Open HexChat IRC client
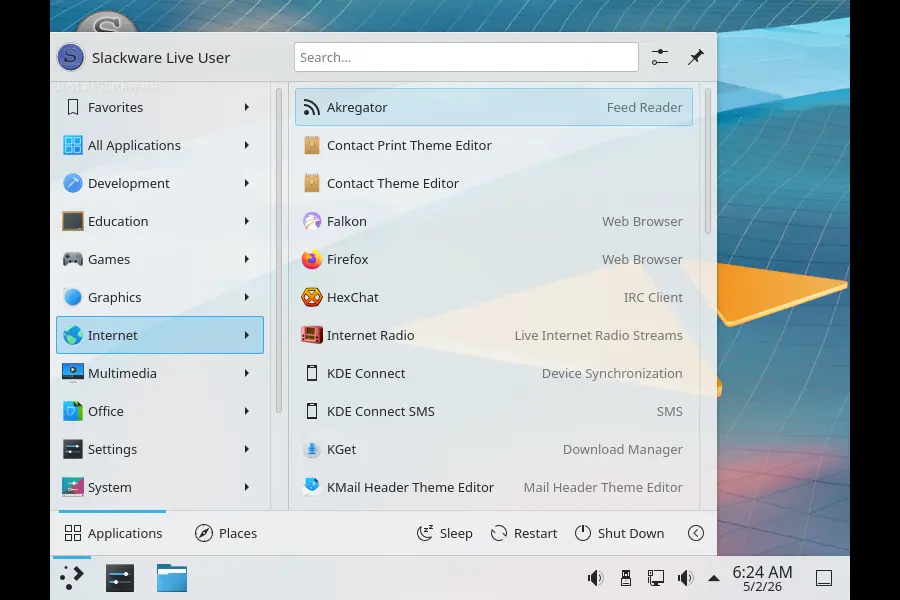 coord(494,297)
